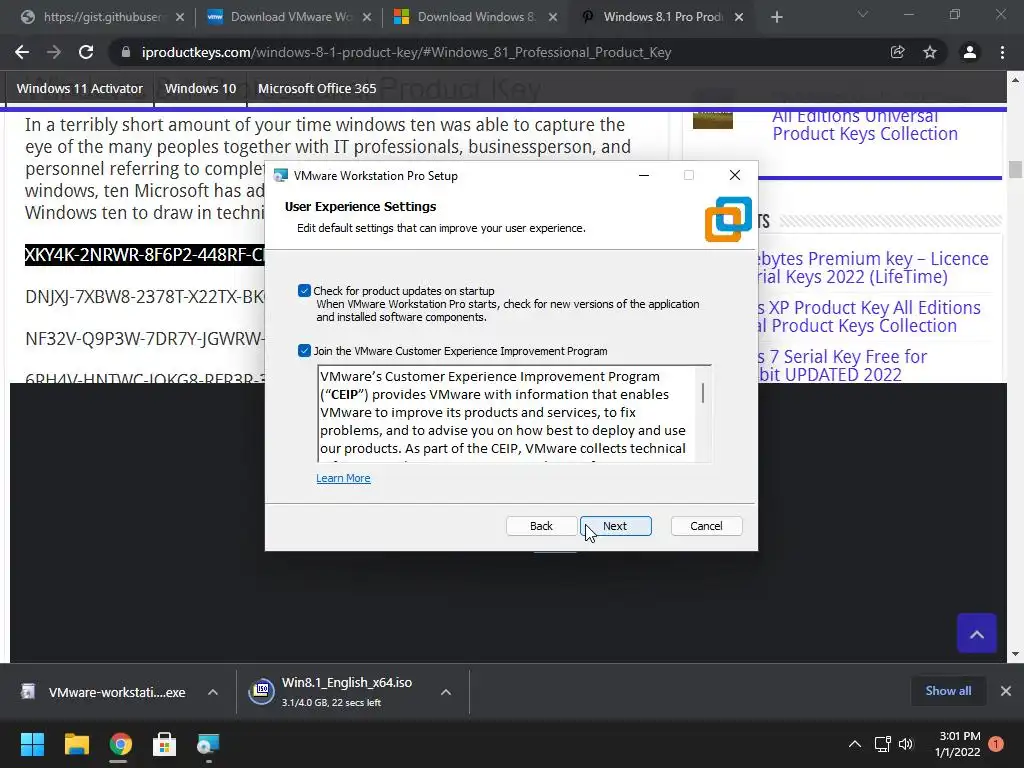Open the Chrome profile avatar icon
This screenshot has height=768, width=1024.
pos(970,52)
